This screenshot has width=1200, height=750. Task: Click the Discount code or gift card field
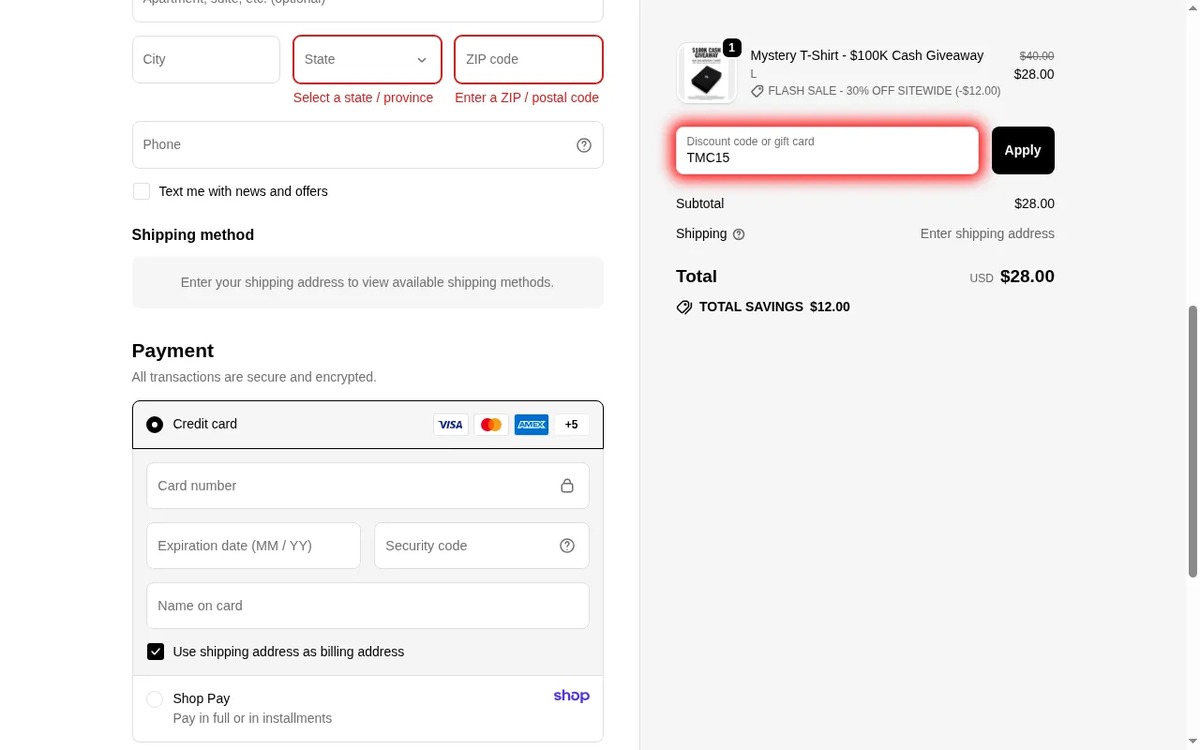pos(826,151)
